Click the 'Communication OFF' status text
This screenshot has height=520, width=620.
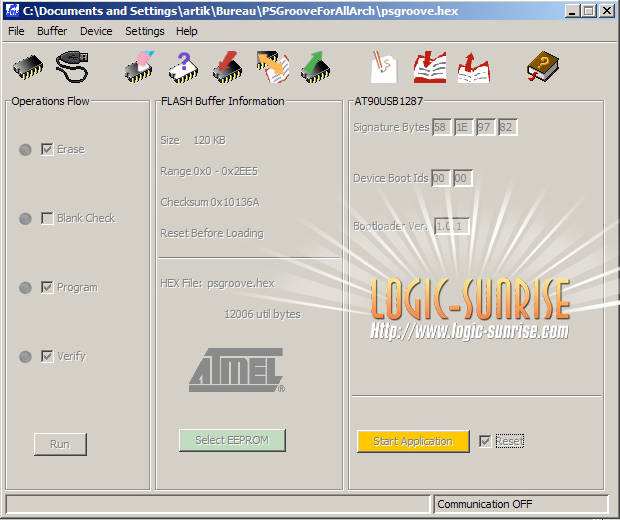(x=485, y=504)
